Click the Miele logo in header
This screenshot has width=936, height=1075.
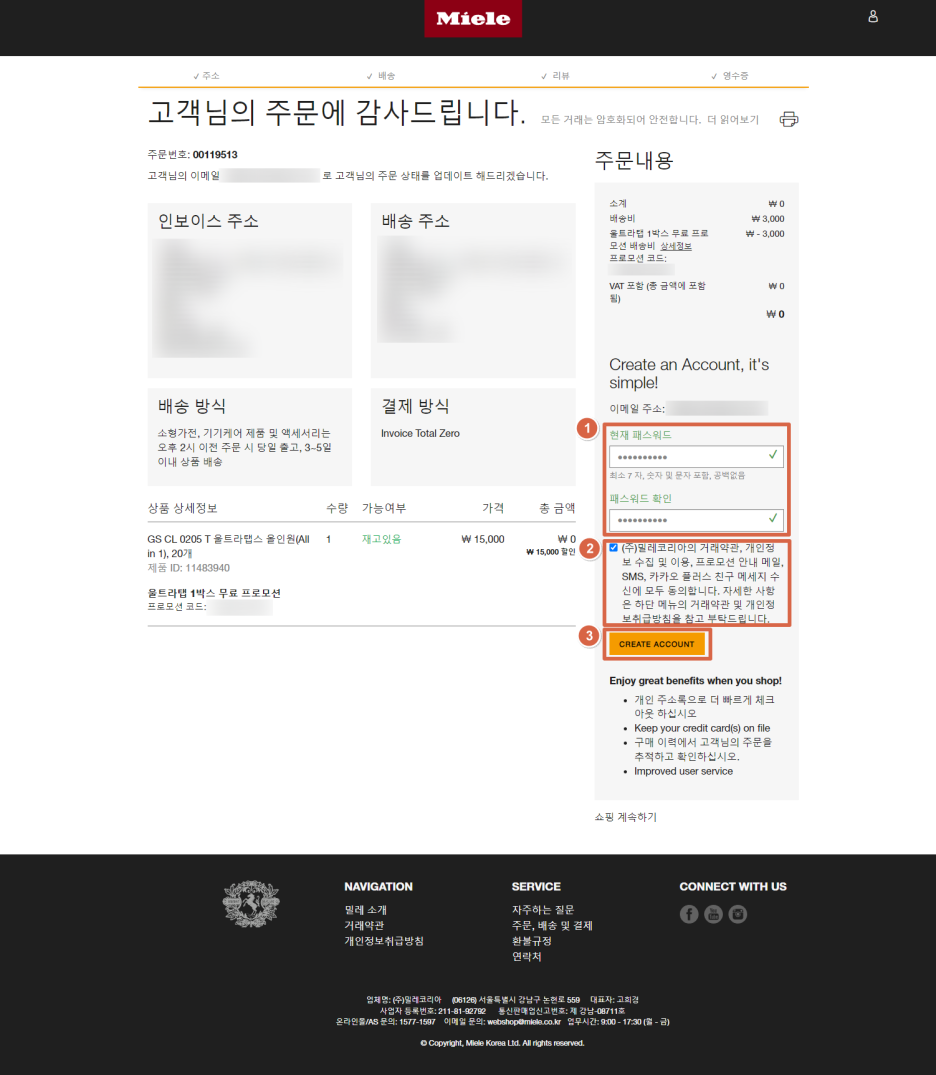(x=473, y=19)
